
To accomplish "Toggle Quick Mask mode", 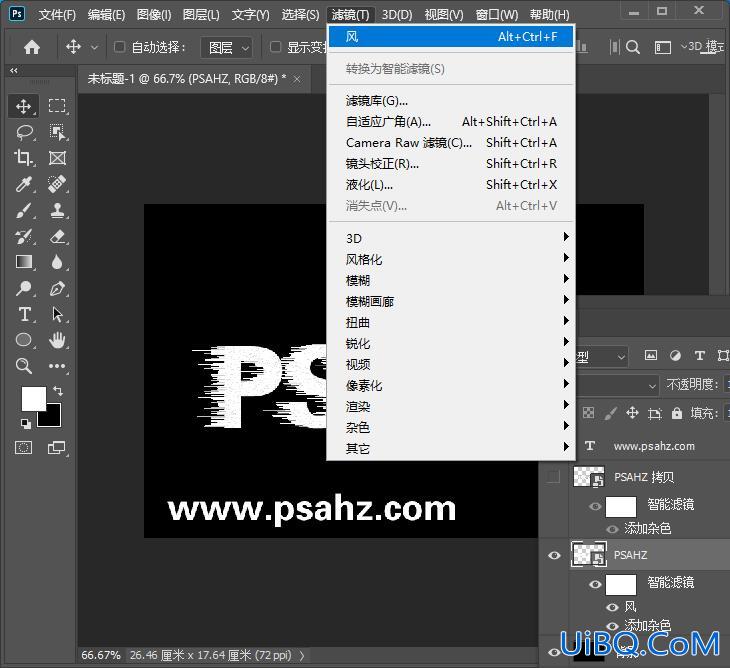I will pos(23,448).
